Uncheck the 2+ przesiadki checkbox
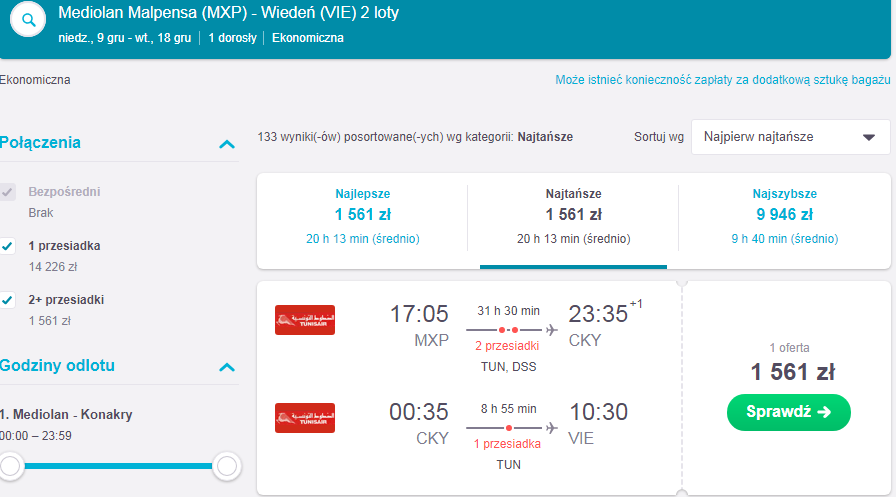Viewport: 896px width, 497px height. tap(8, 300)
